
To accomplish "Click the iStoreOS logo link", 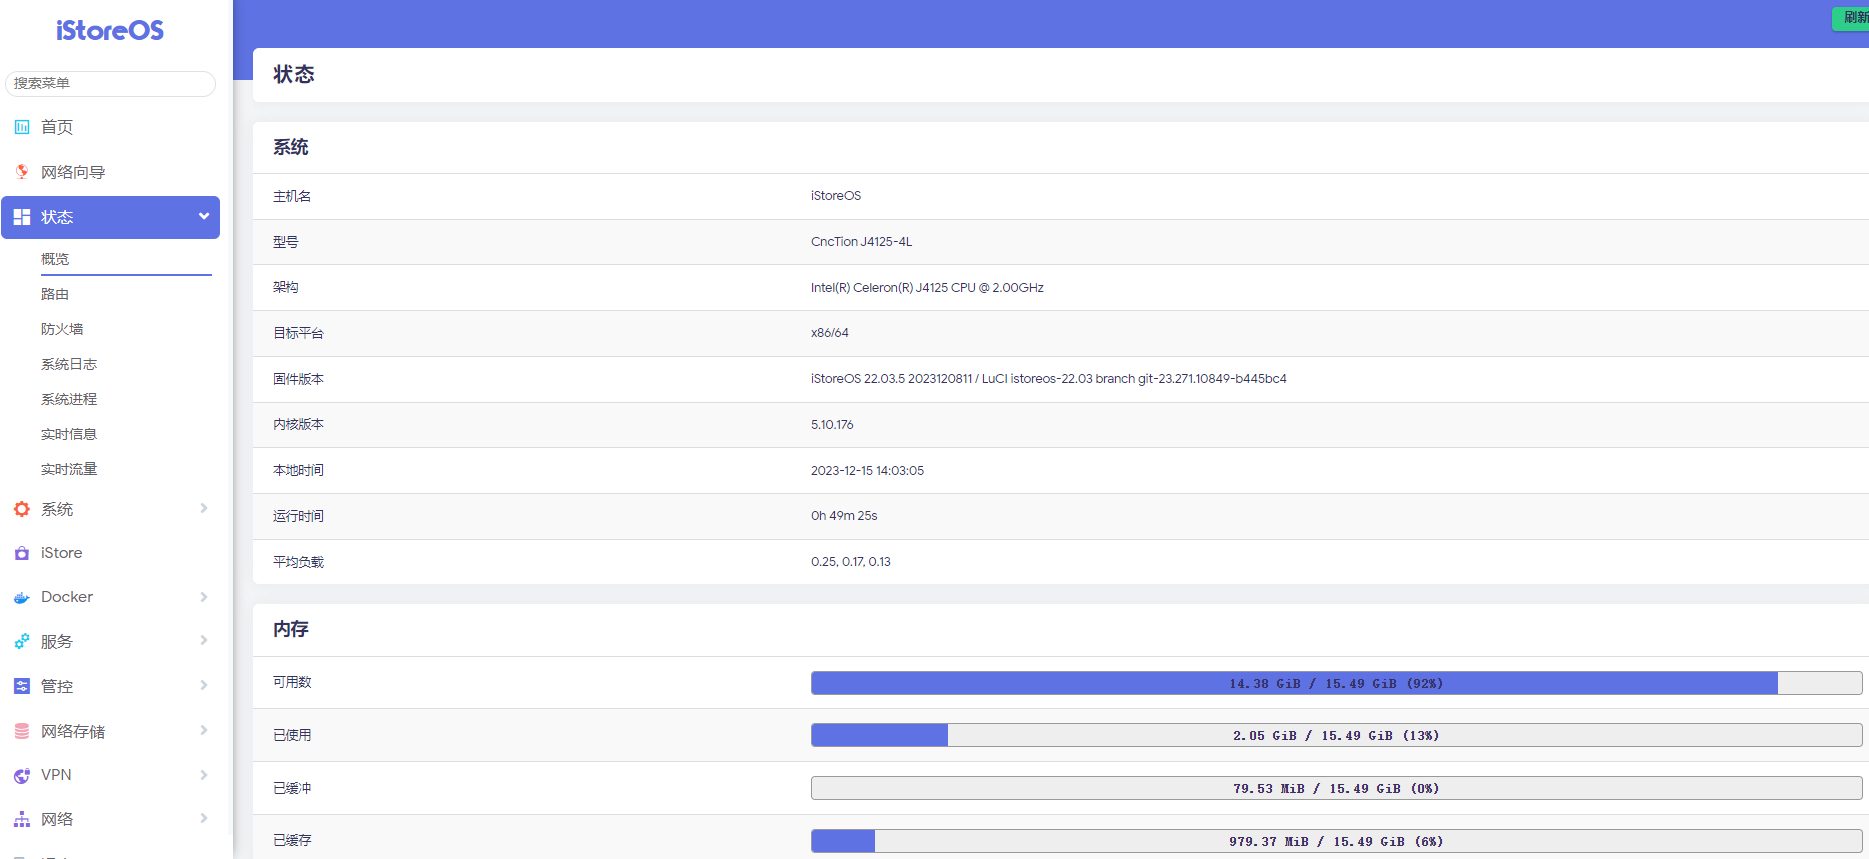I will point(110,31).
